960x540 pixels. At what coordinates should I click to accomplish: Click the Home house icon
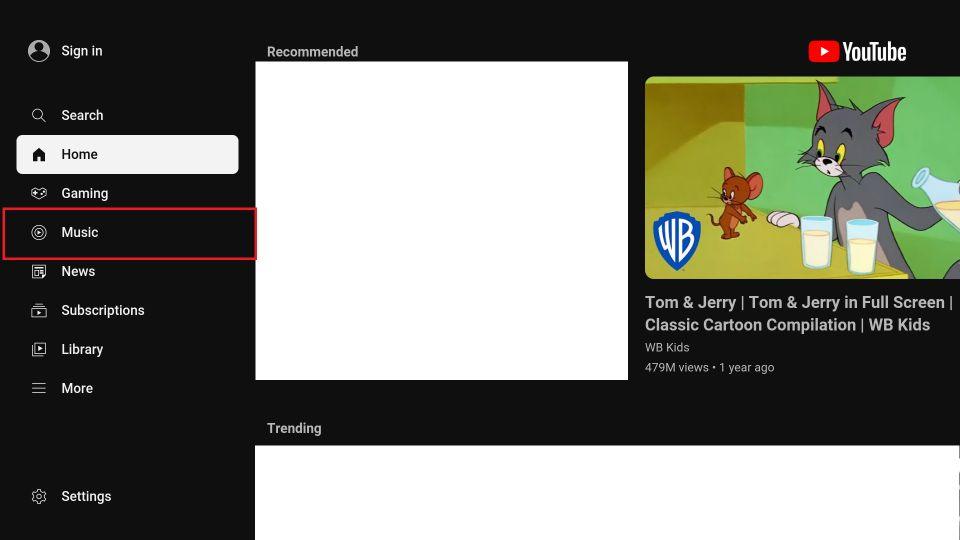pos(39,154)
